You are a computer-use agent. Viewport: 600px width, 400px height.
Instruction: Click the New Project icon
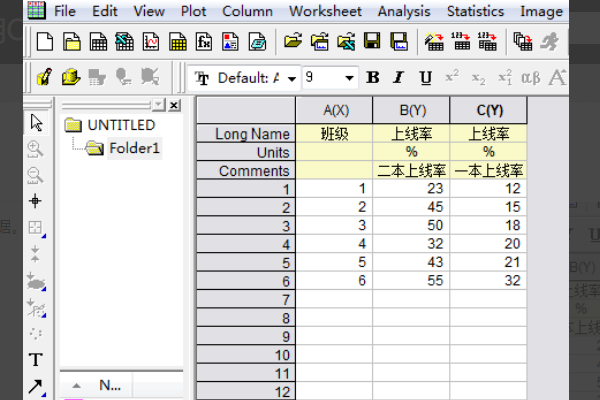coord(45,41)
